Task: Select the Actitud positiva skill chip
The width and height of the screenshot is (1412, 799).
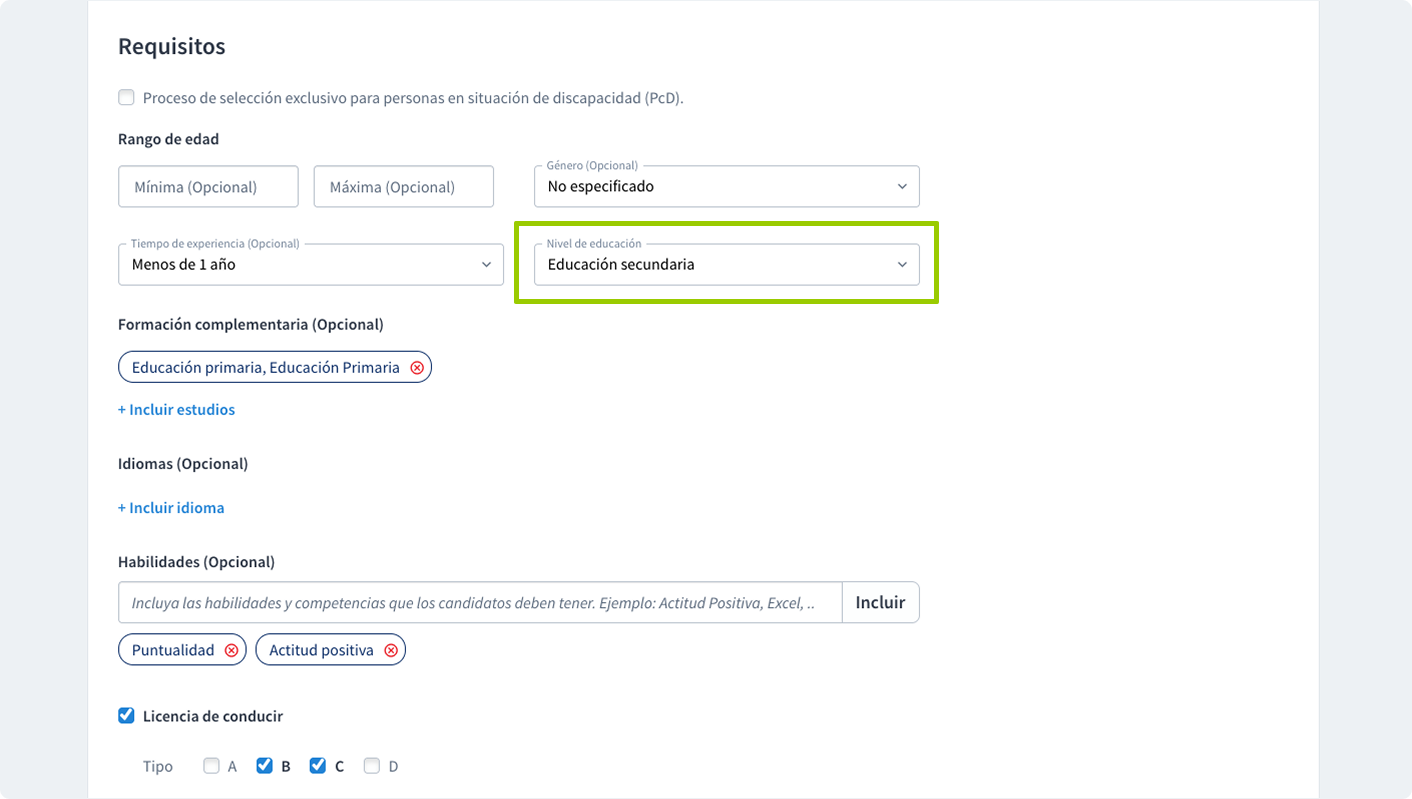Action: (x=321, y=650)
